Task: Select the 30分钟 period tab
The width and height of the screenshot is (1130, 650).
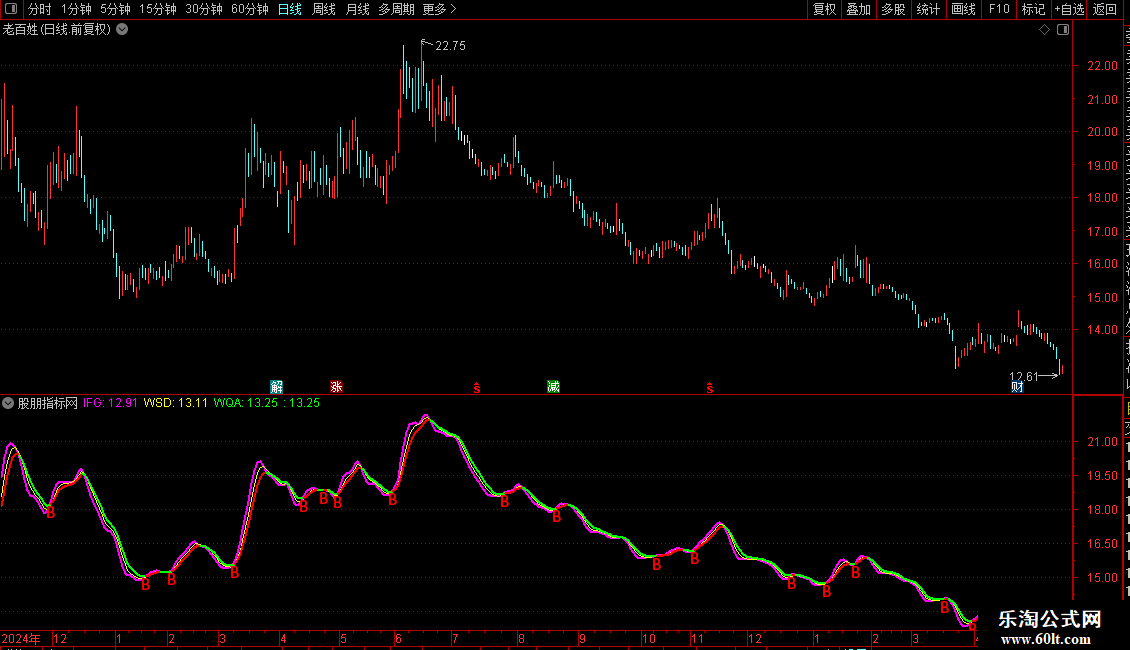Action: point(204,9)
